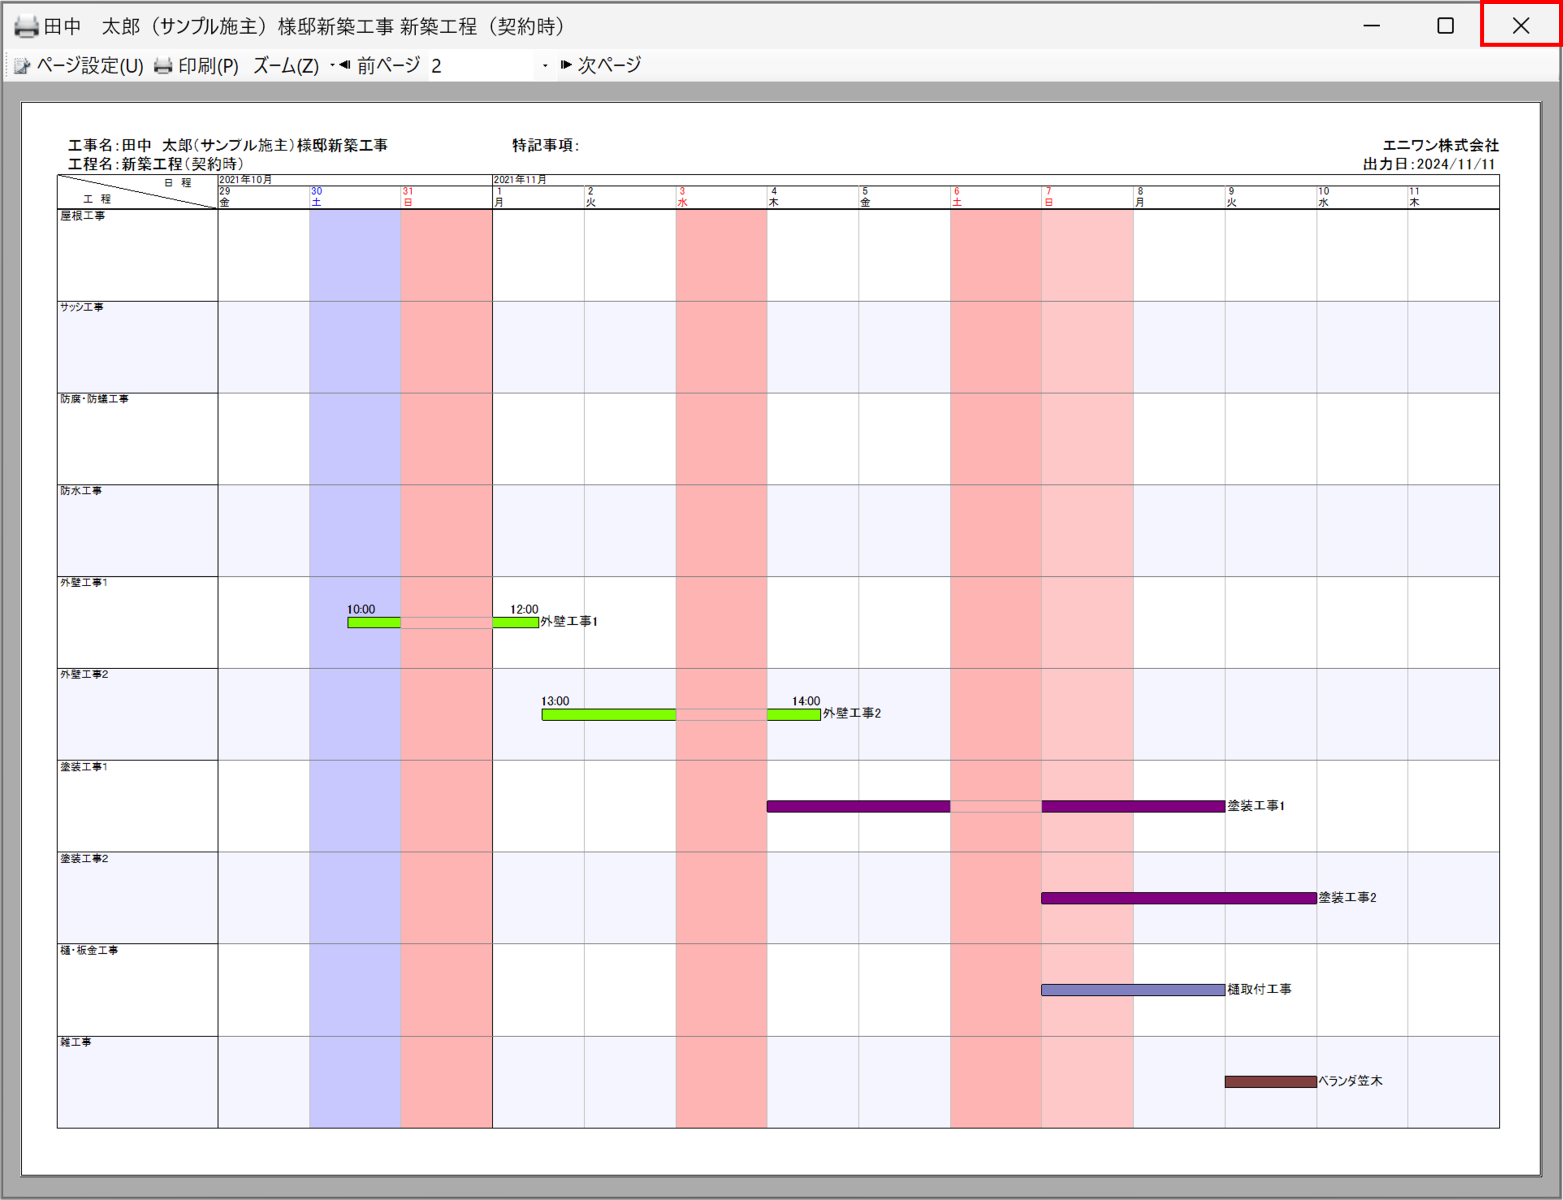Select the brown ベランダ笠木 bar

(1270, 1082)
